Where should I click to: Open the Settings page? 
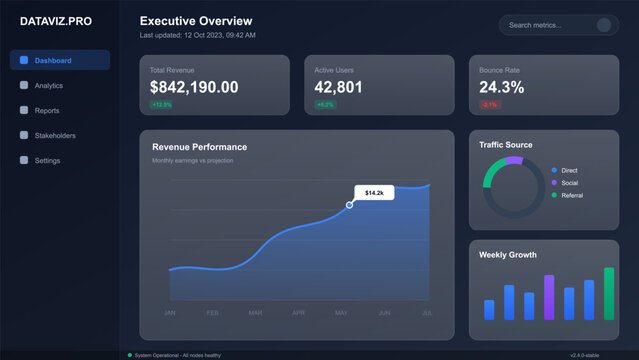(x=60, y=160)
